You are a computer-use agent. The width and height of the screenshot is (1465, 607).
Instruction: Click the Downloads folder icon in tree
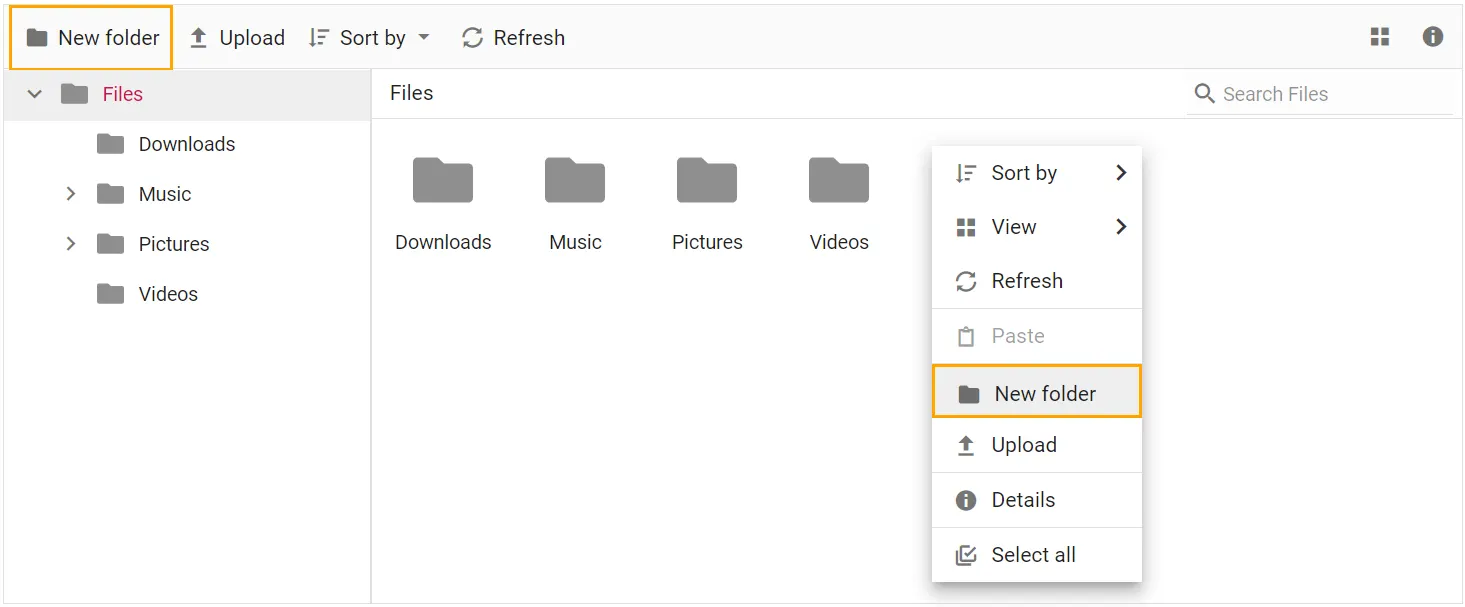(x=110, y=144)
